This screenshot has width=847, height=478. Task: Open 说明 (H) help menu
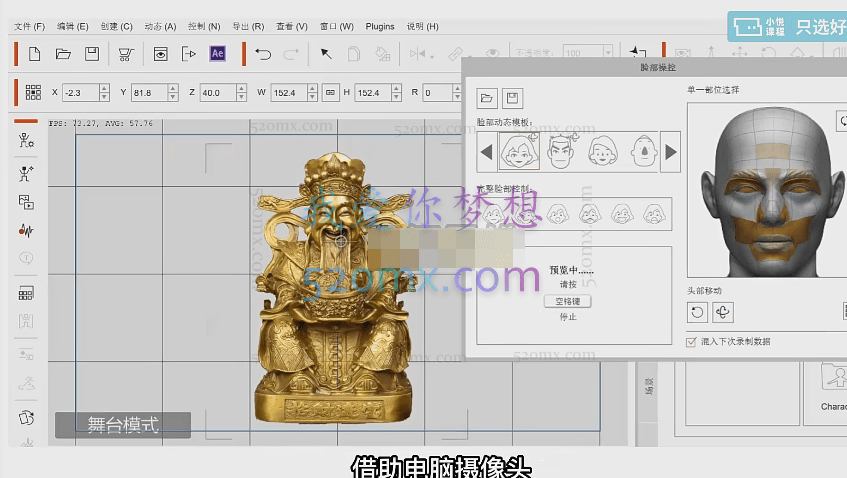(x=422, y=26)
